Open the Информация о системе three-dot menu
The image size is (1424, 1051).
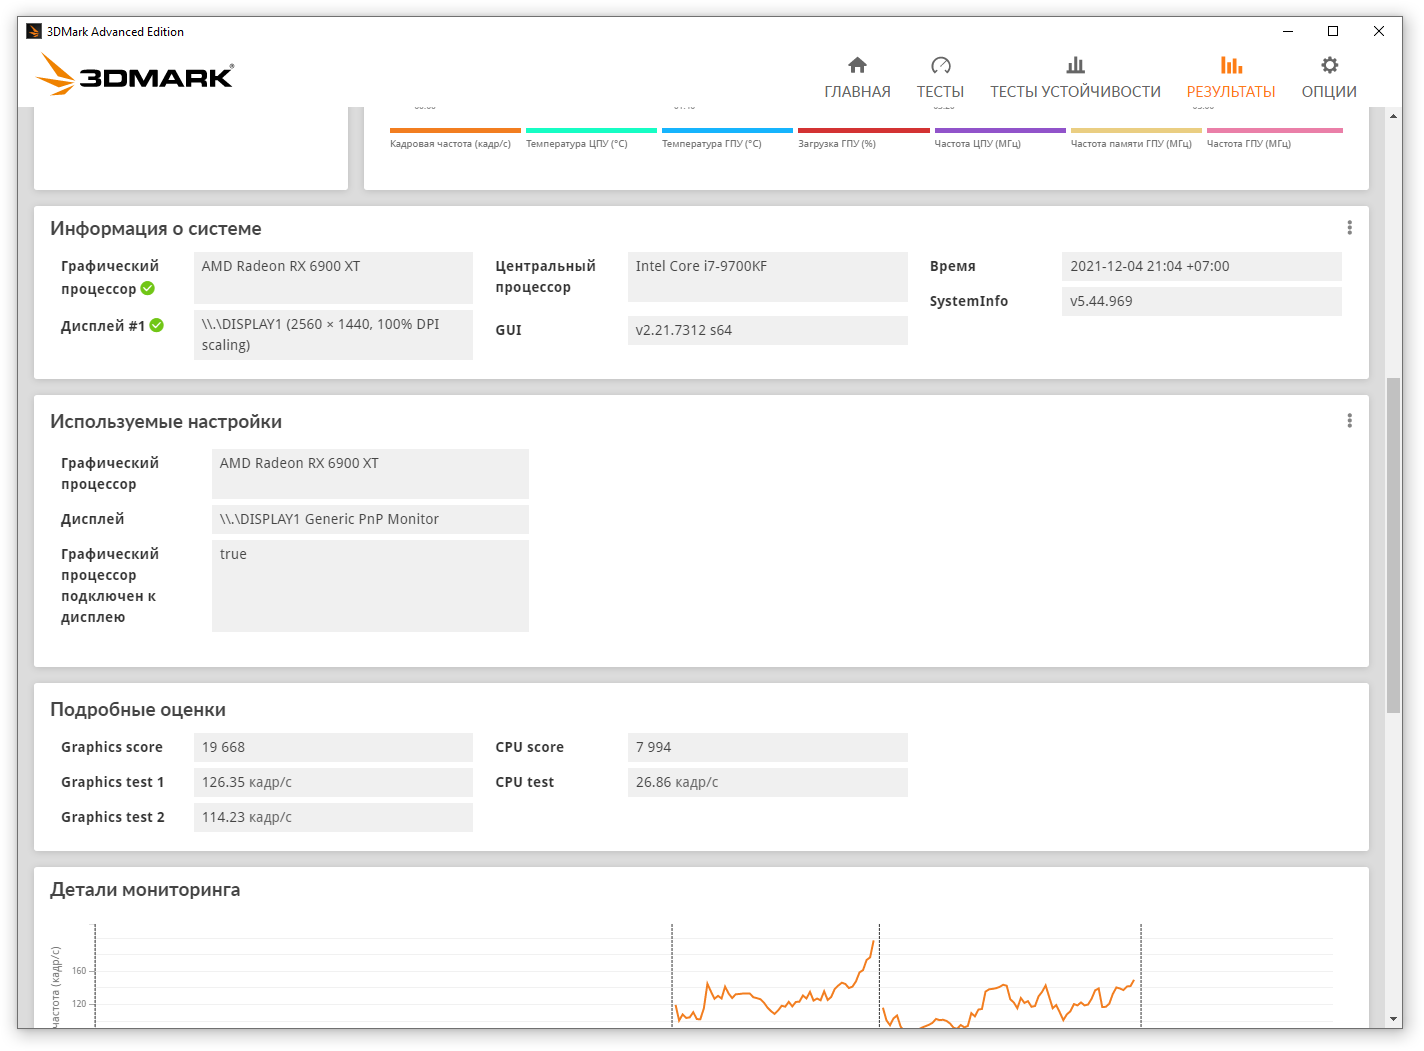[1349, 228]
